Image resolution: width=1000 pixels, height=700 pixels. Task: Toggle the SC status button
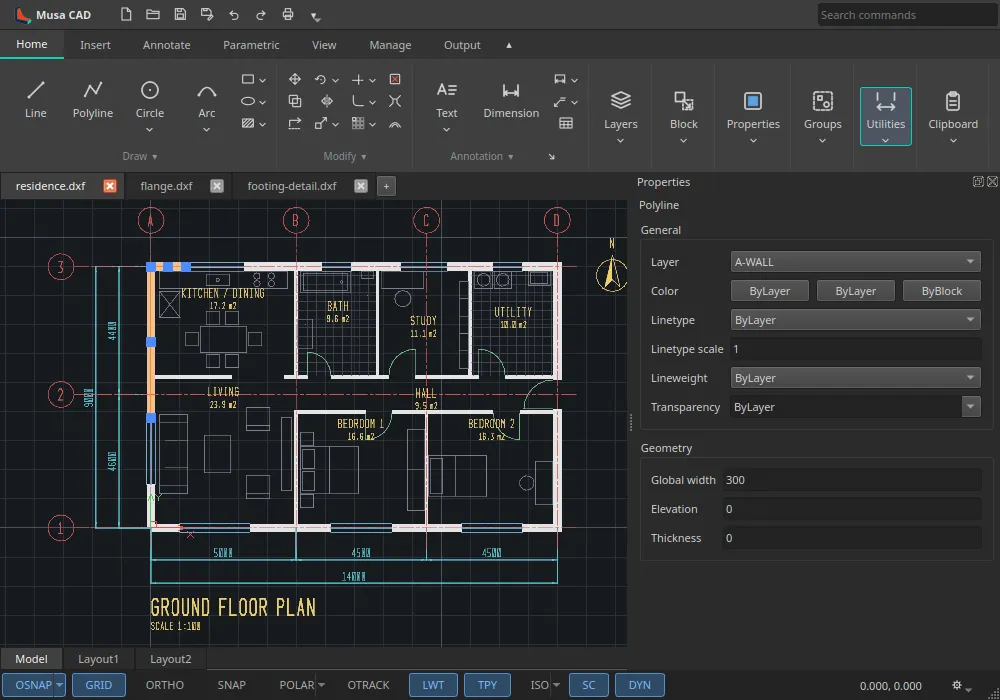tap(589, 685)
